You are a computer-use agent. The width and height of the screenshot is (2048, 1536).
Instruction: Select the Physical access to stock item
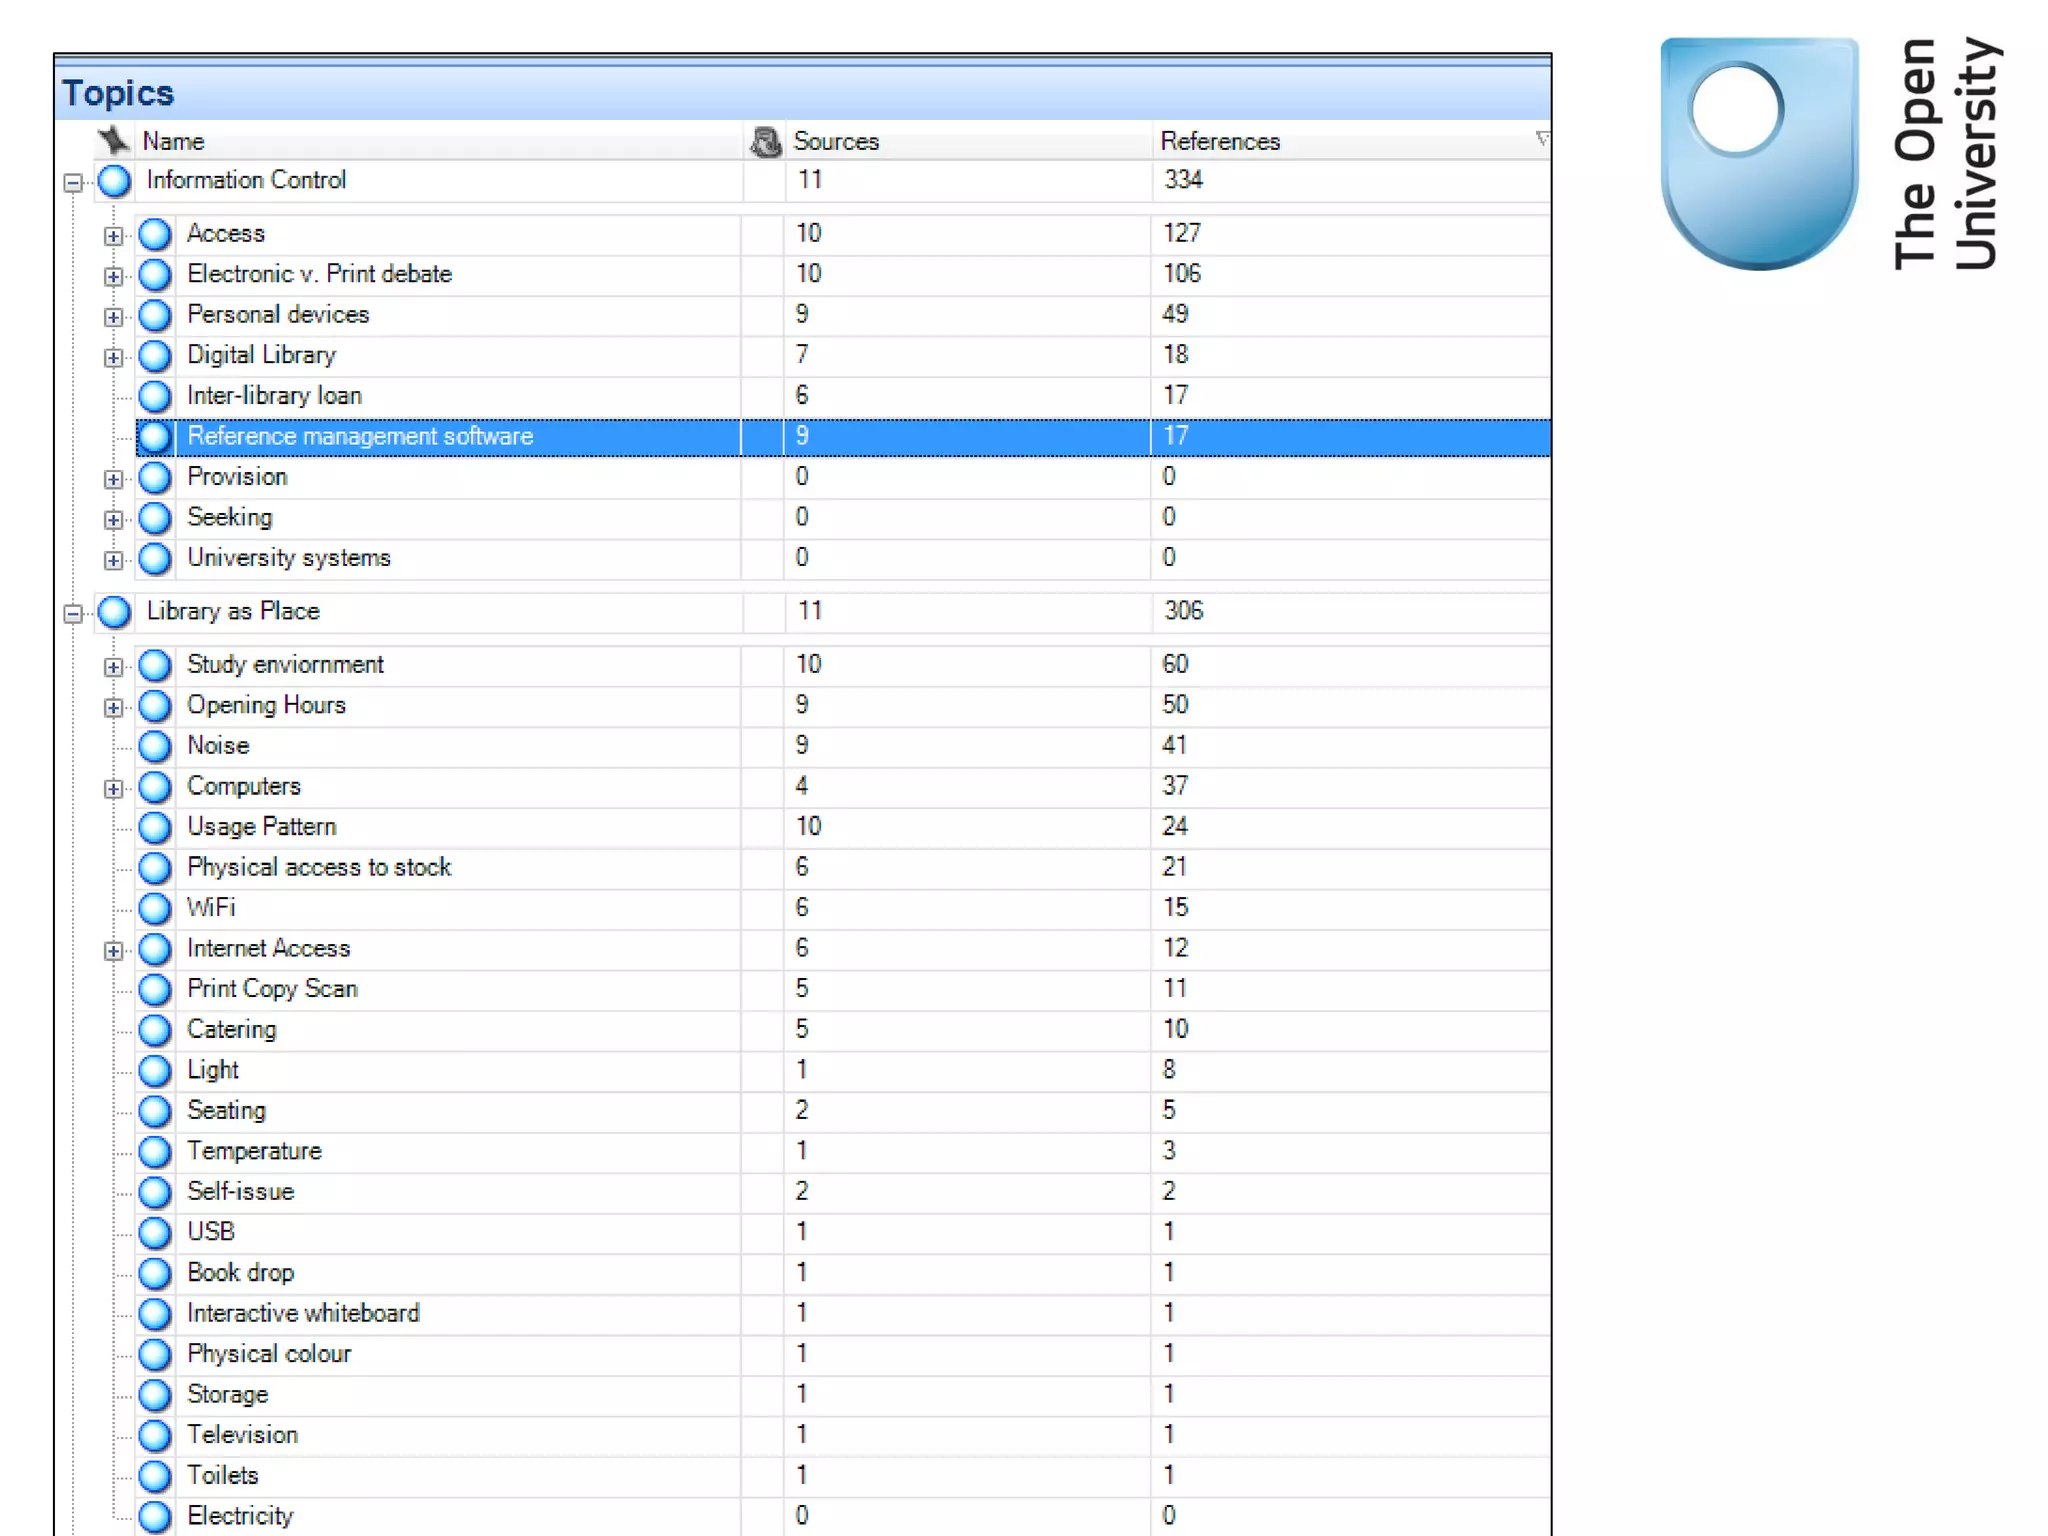pos(319,867)
